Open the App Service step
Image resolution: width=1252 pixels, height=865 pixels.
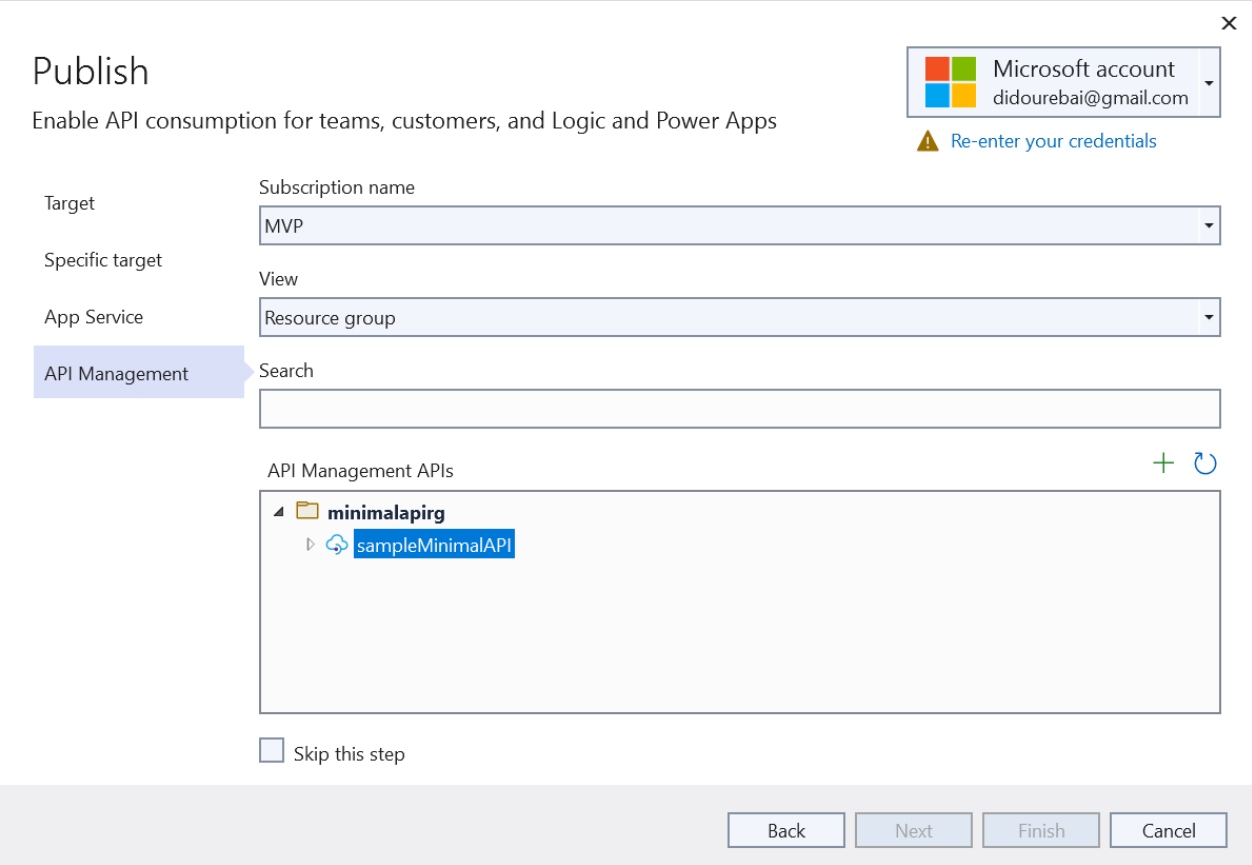tap(94, 317)
